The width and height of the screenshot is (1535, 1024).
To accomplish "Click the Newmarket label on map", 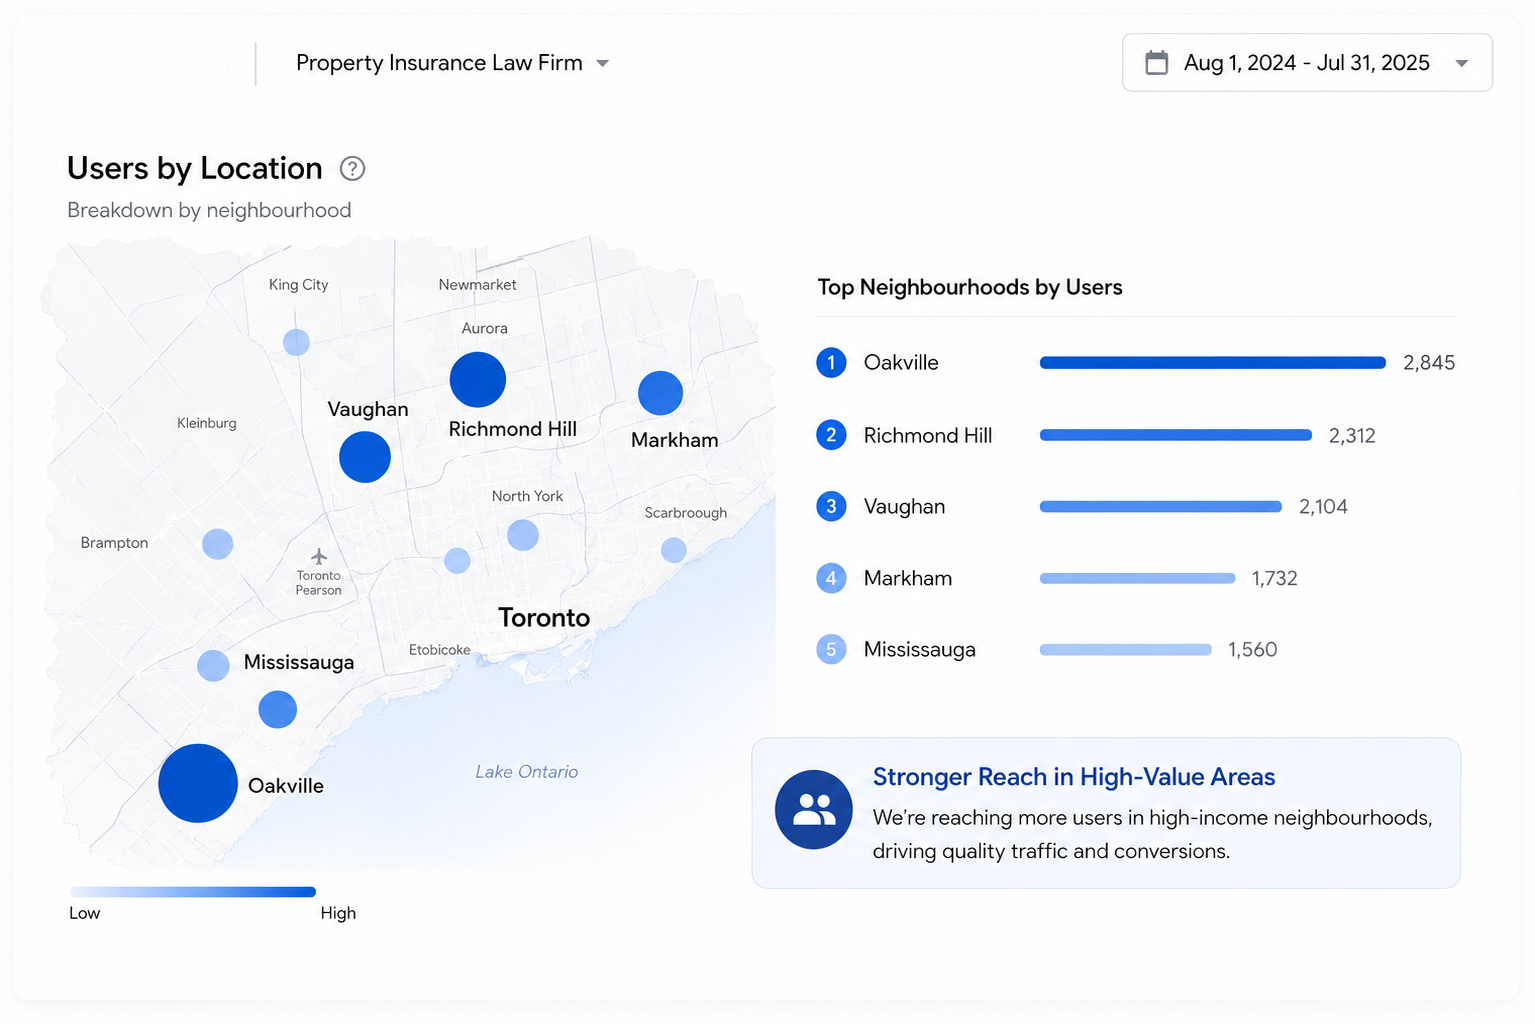I will click(x=477, y=285).
